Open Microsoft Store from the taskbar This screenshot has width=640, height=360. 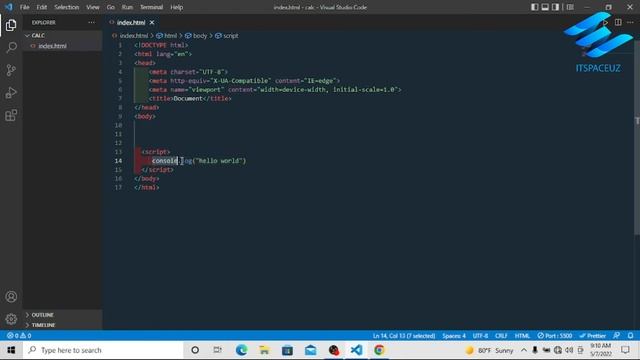pyautogui.click(x=287, y=350)
